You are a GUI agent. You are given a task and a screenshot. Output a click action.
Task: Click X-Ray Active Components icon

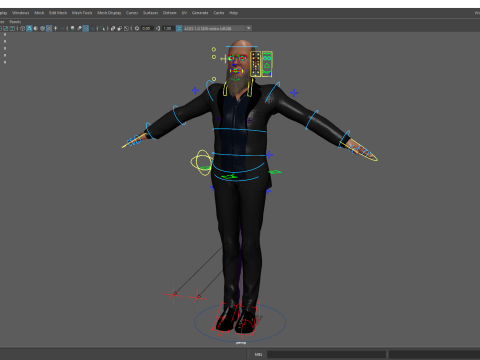pos(120,28)
